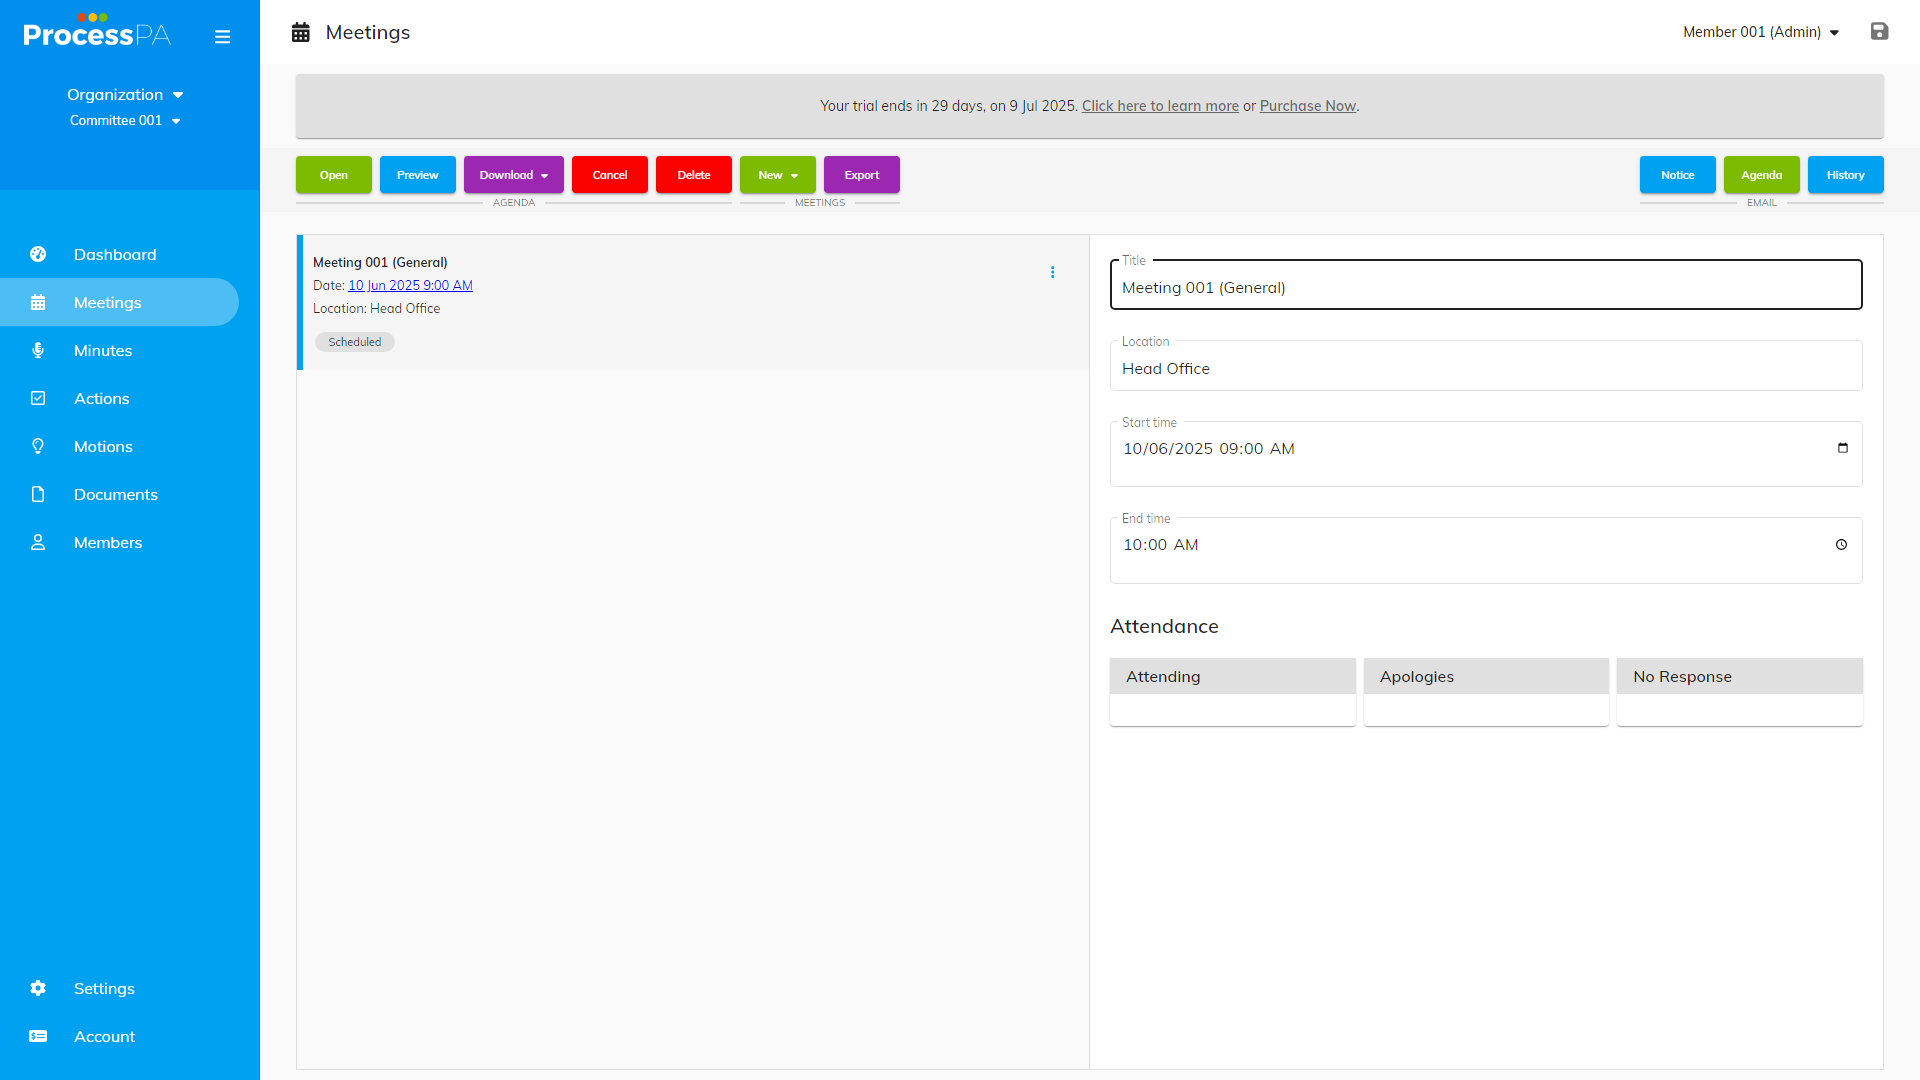Open meeting three-dot options menu

(x=1052, y=272)
